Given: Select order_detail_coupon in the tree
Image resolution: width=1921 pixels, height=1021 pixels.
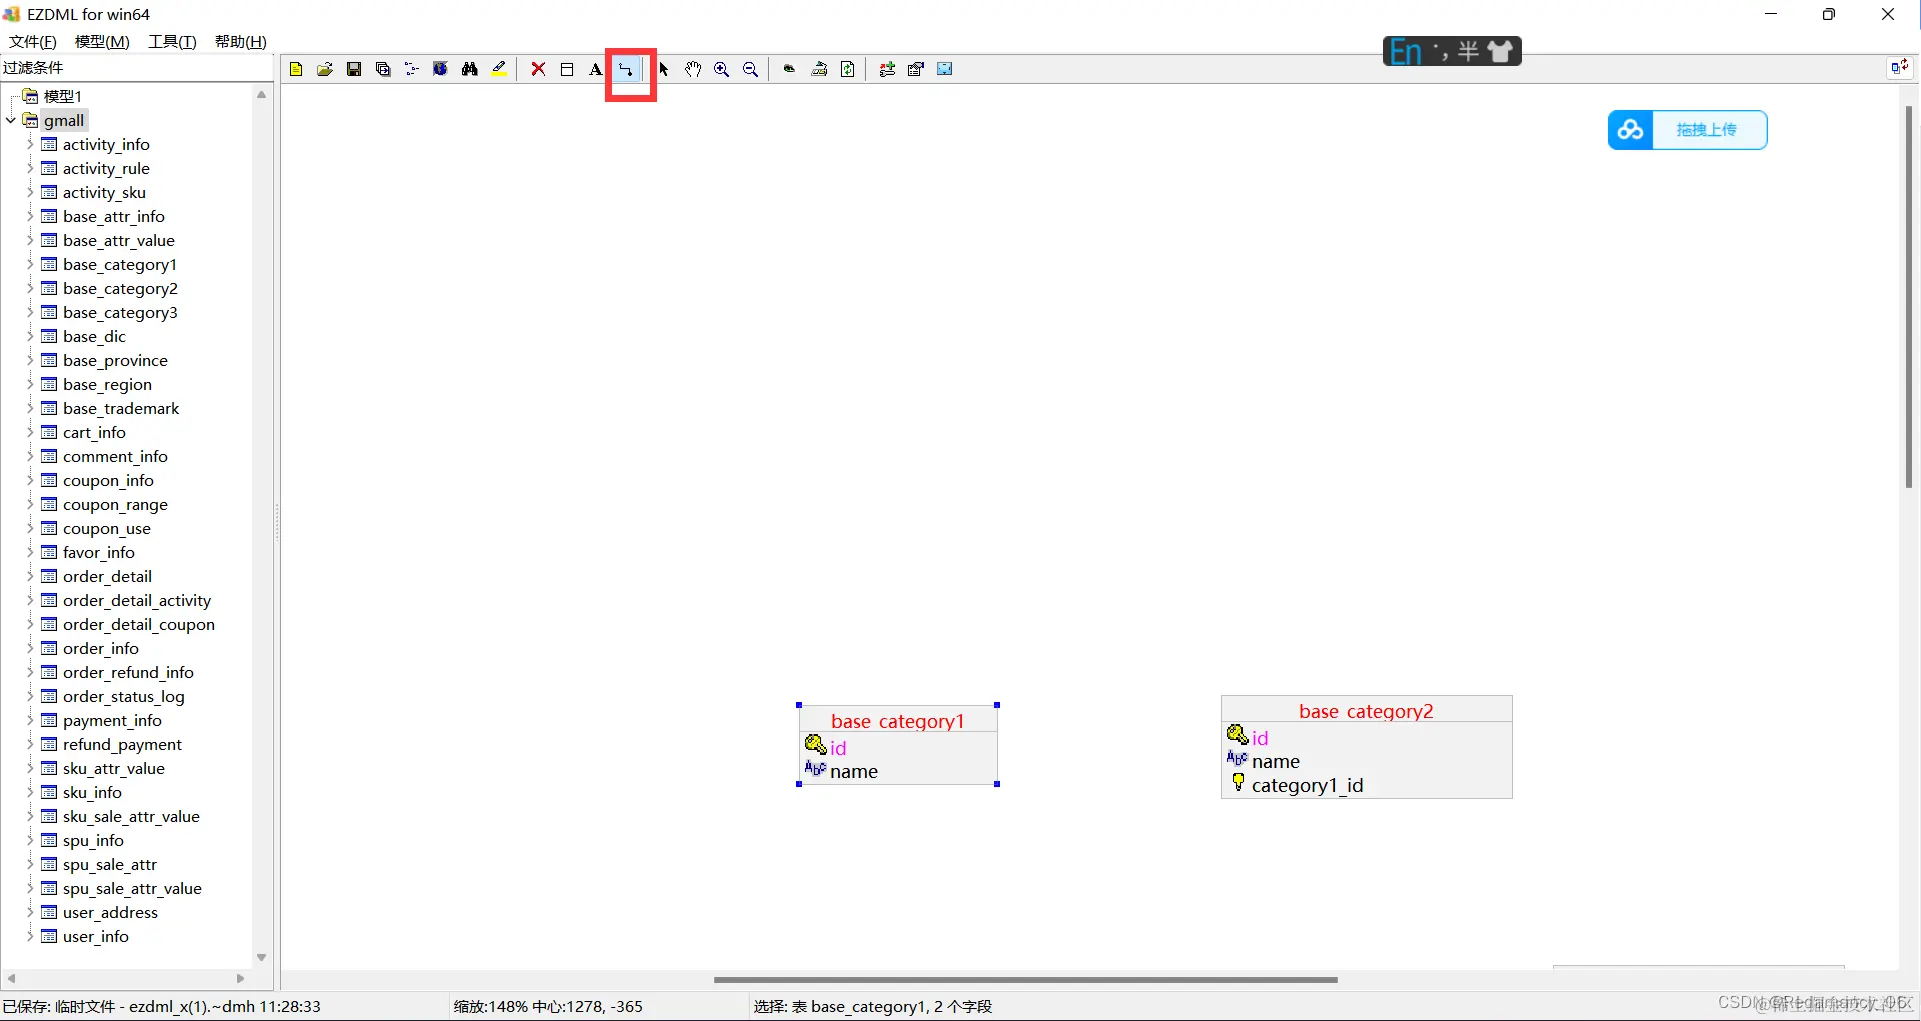Looking at the screenshot, I should click(139, 624).
